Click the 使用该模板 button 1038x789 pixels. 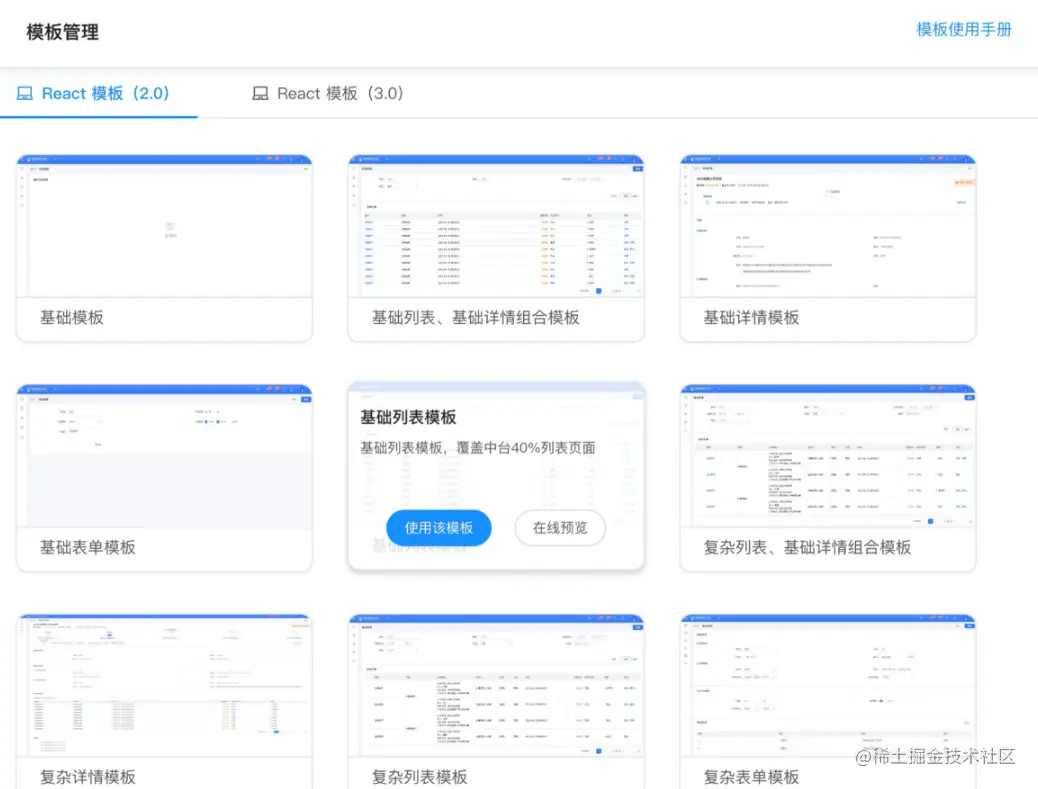439,528
